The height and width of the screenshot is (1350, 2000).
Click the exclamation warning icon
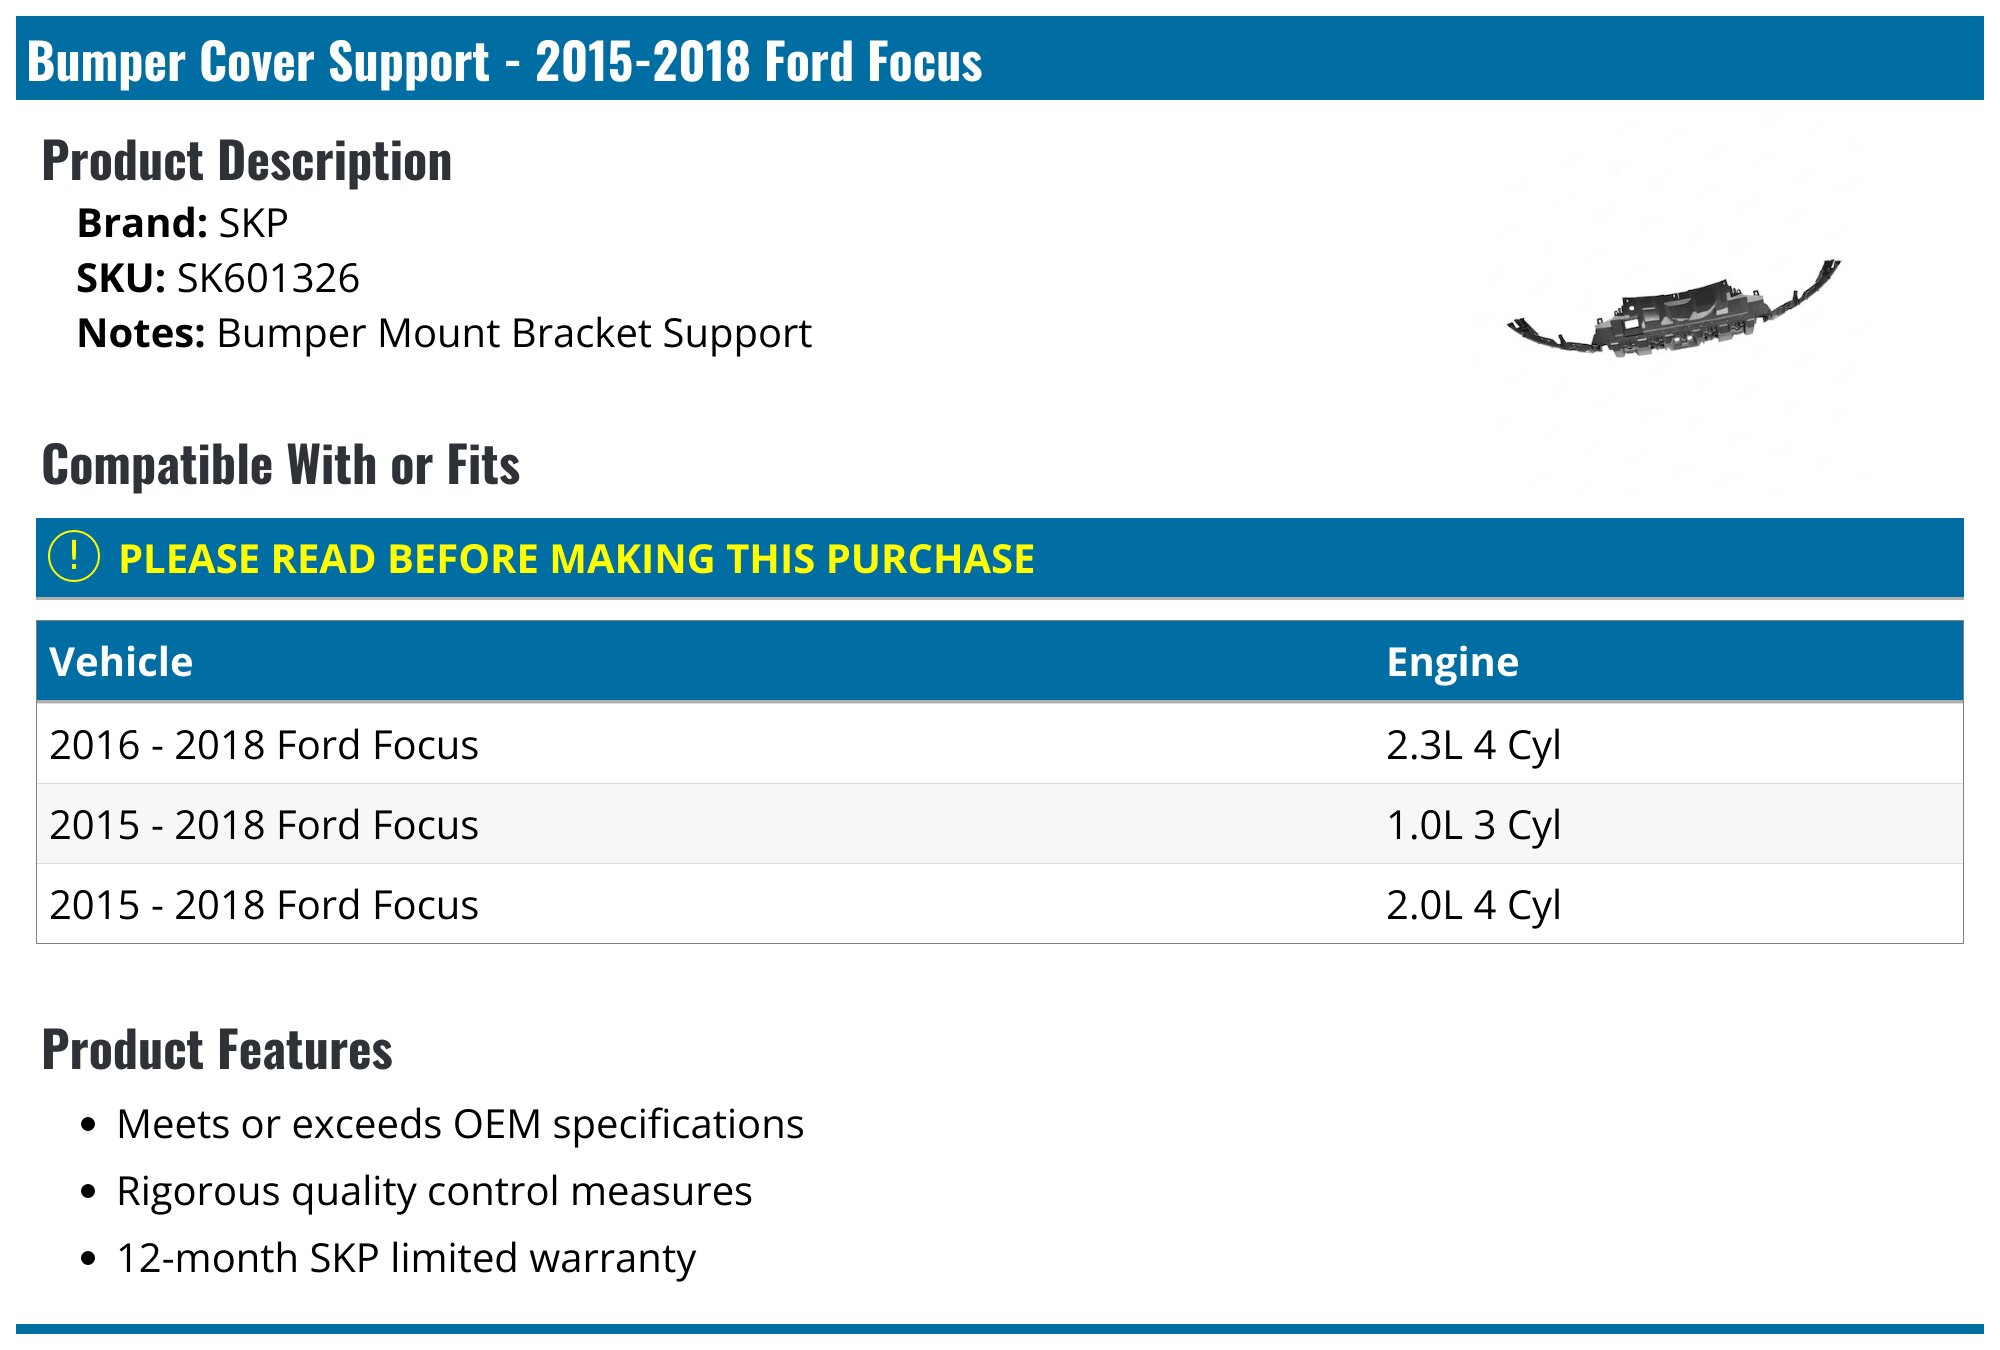click(74, 557)
